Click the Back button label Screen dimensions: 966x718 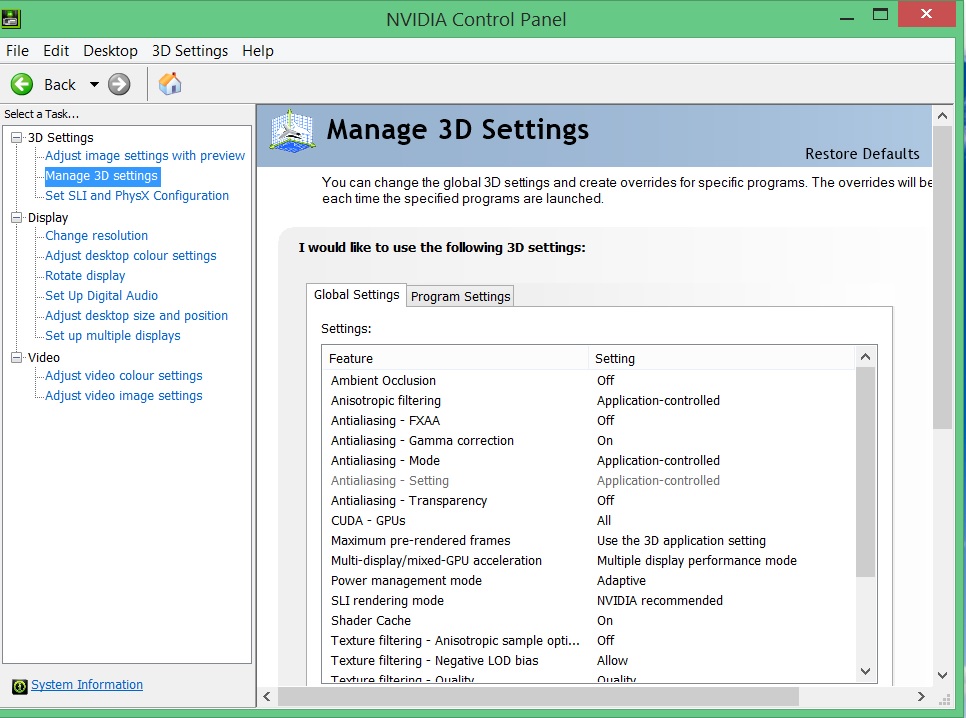60,84
